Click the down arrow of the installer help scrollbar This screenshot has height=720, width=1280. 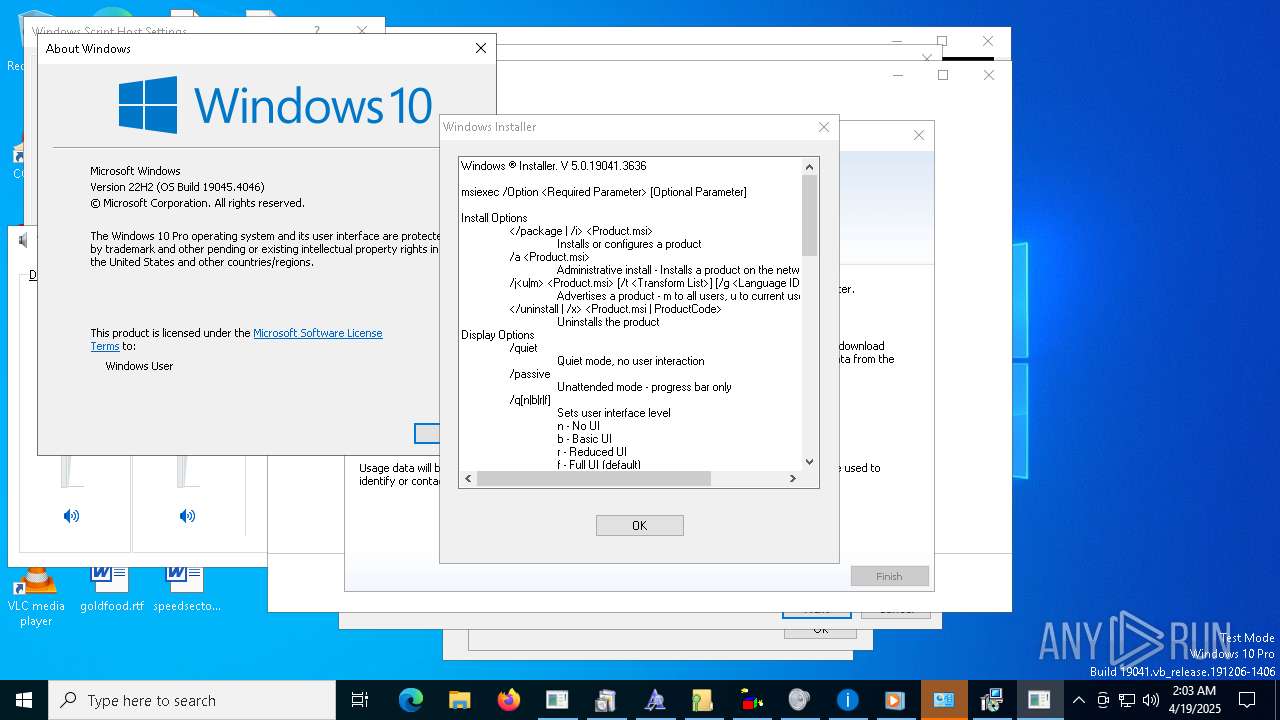(x=810, y=462)
